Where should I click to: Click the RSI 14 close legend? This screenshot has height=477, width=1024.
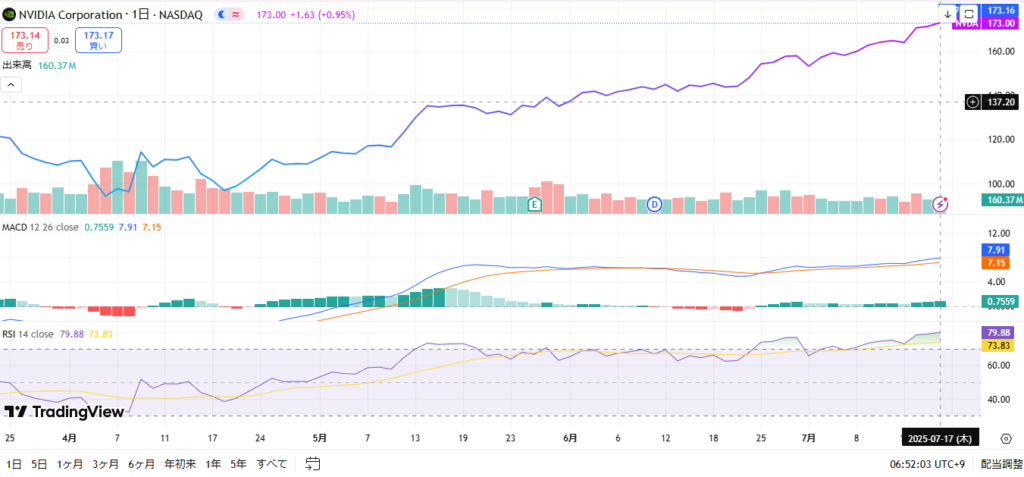click(x=28, y=334)
